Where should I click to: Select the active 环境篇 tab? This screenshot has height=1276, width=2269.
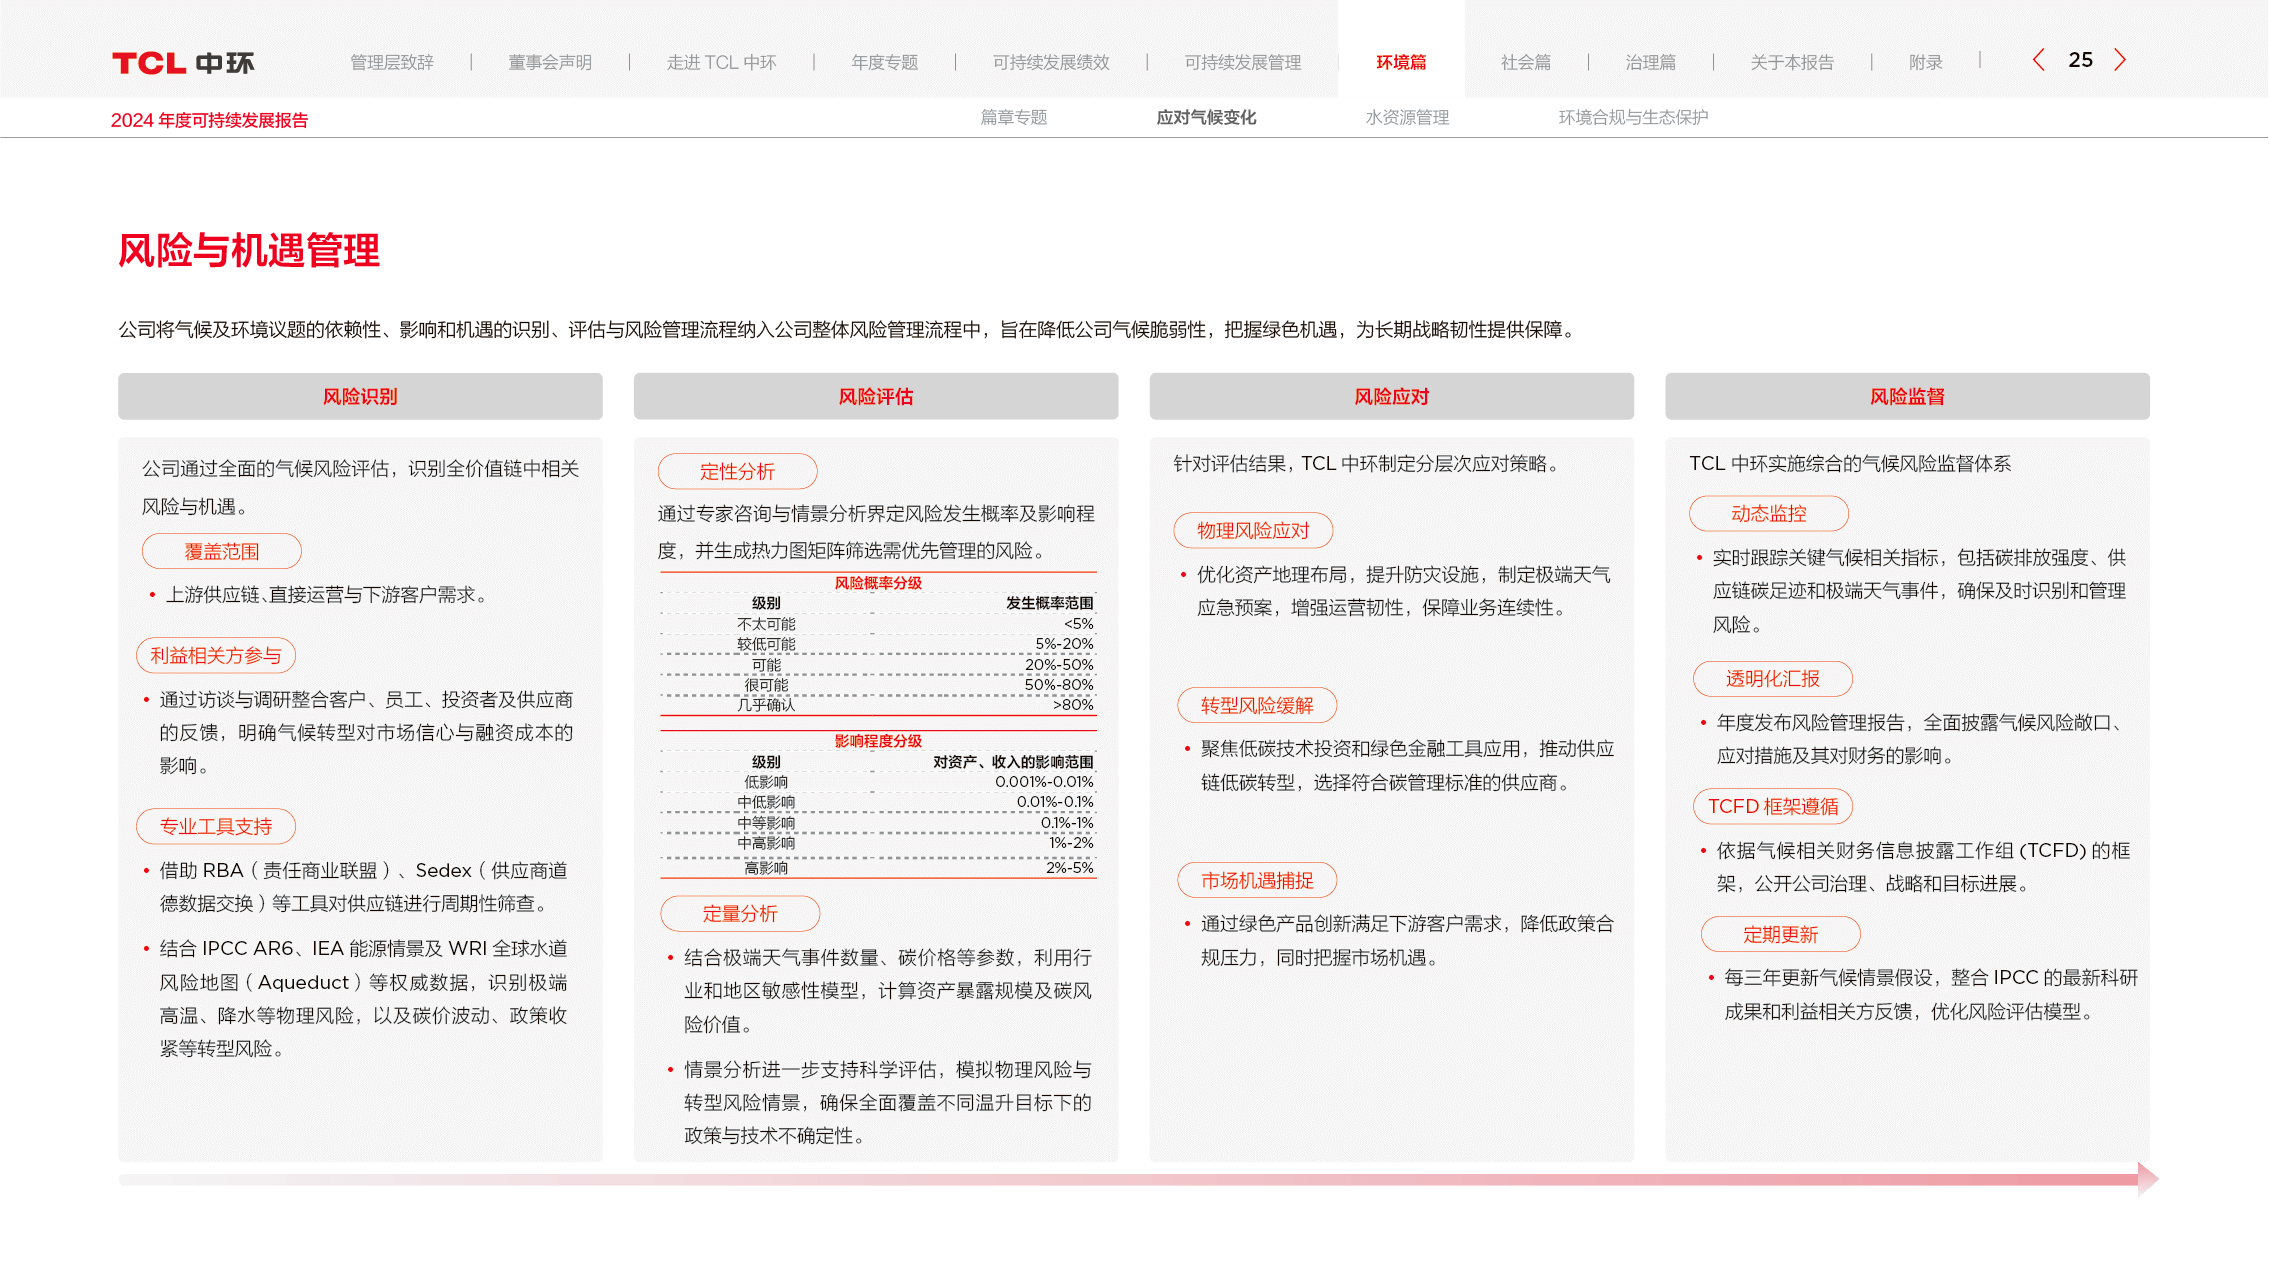pos(1401,62)
